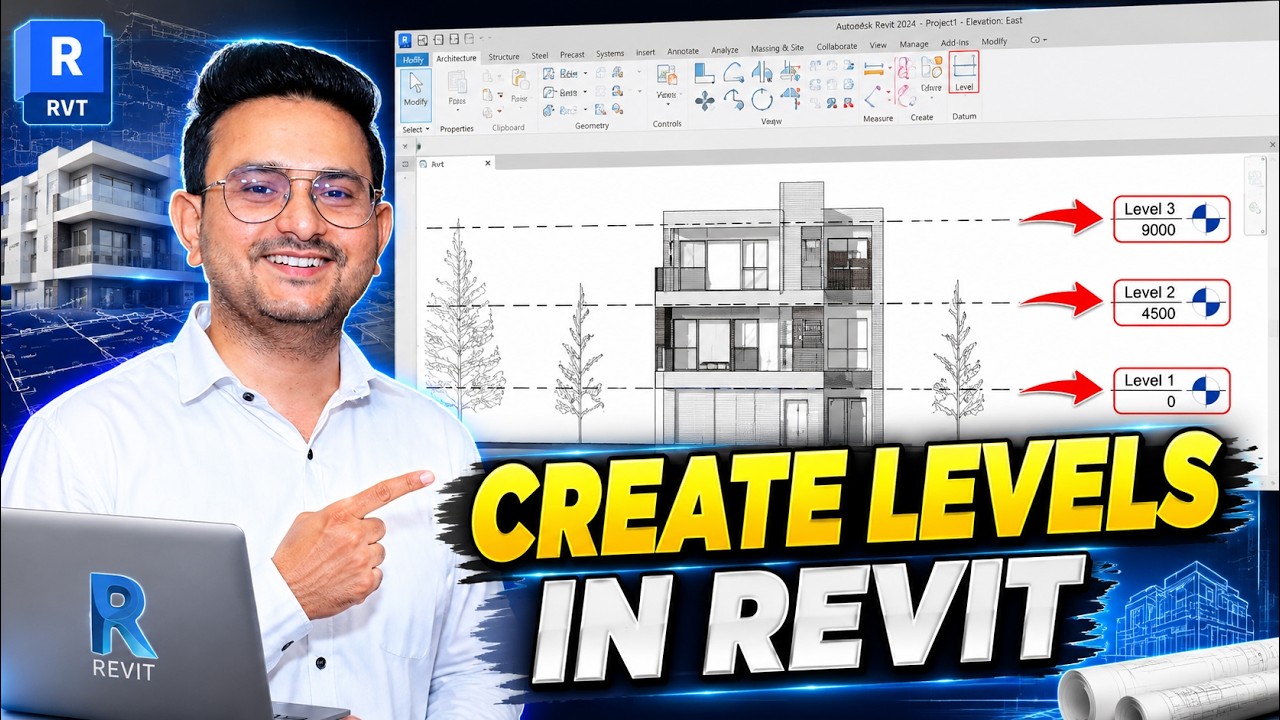Click the Paste clipboard icon

click(x=520, y=79)
